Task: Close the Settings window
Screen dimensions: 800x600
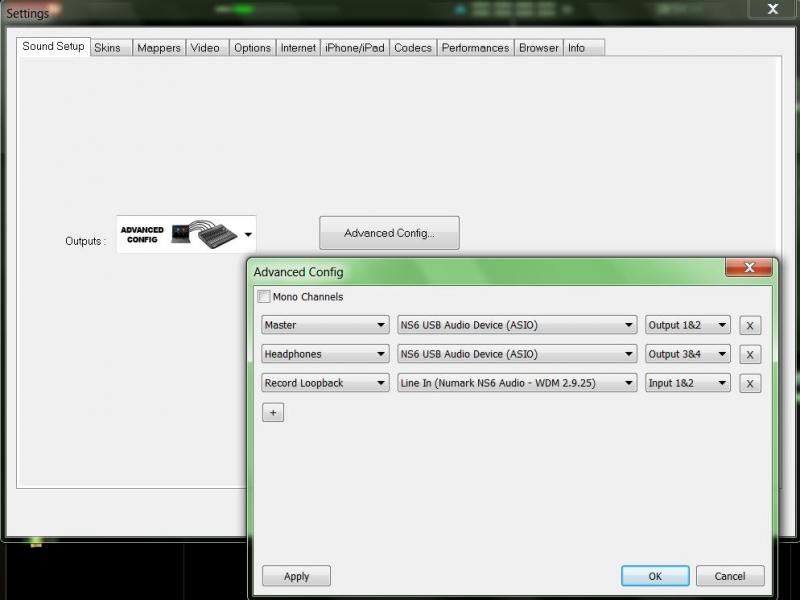Action: [x=773, y=9]
